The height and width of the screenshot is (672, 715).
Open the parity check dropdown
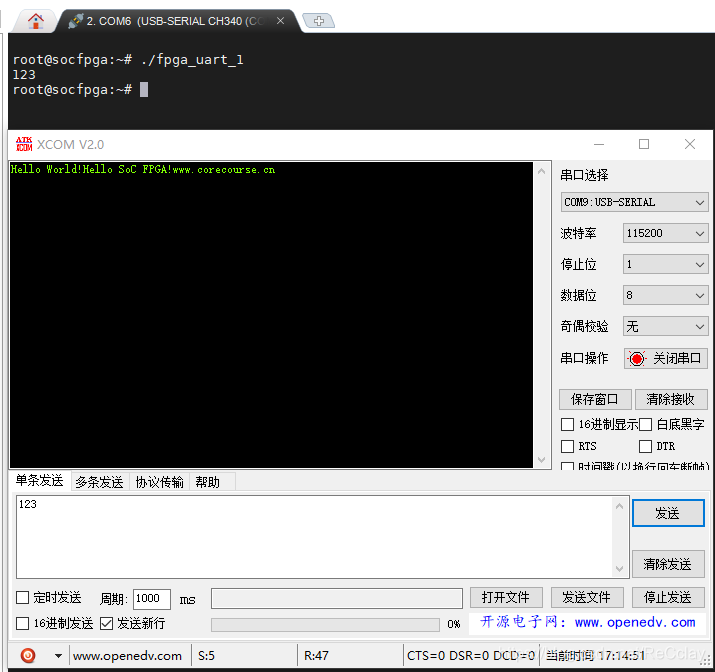665,326
